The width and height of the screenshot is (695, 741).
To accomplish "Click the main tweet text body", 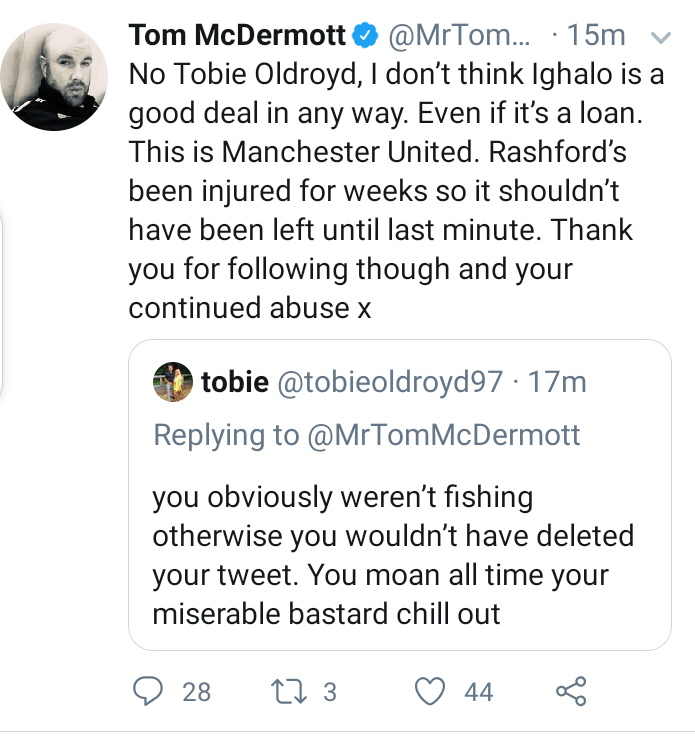I will tap(385, 191).
